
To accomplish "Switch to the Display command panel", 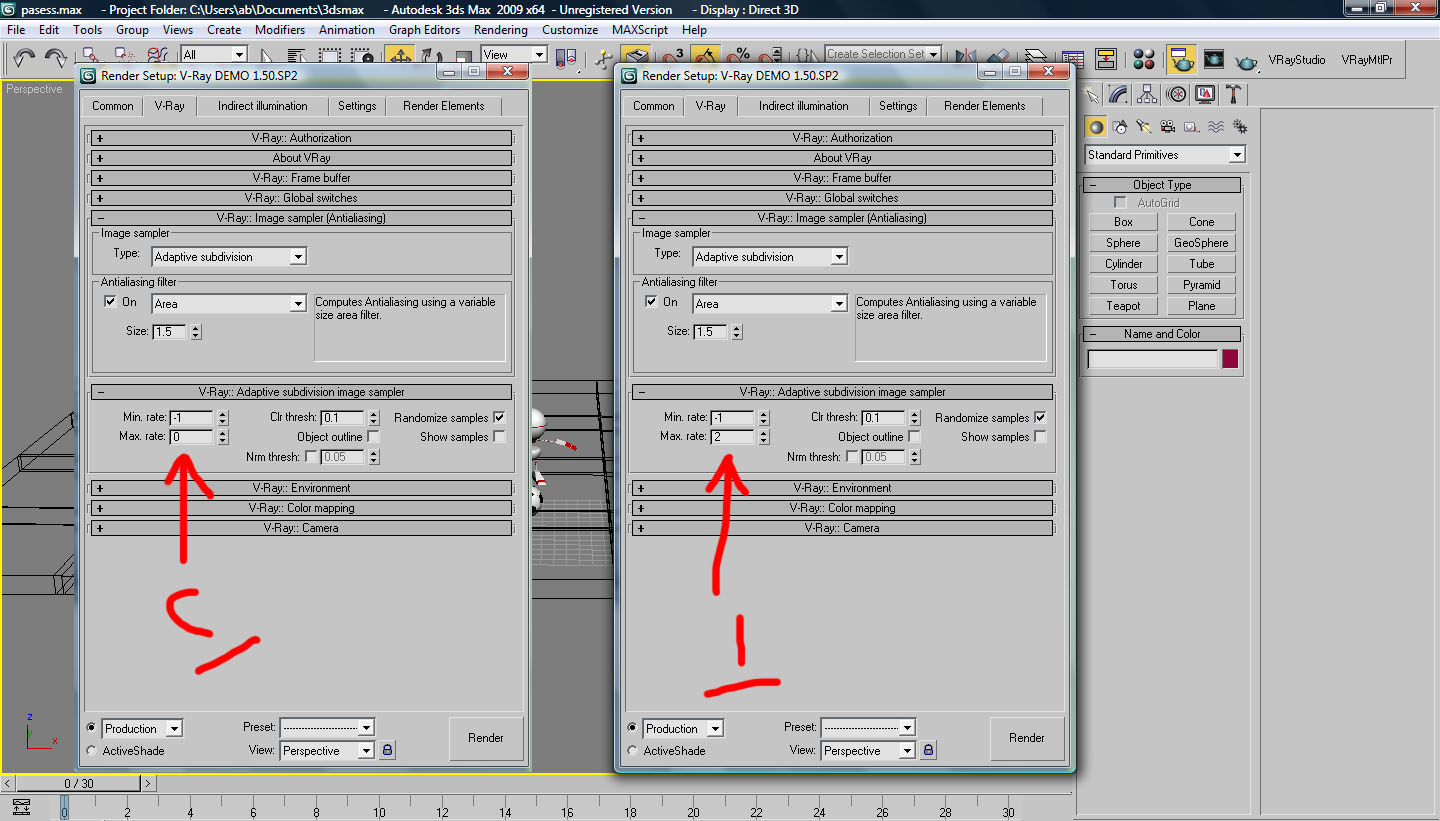I will [x=1205, y=95].
